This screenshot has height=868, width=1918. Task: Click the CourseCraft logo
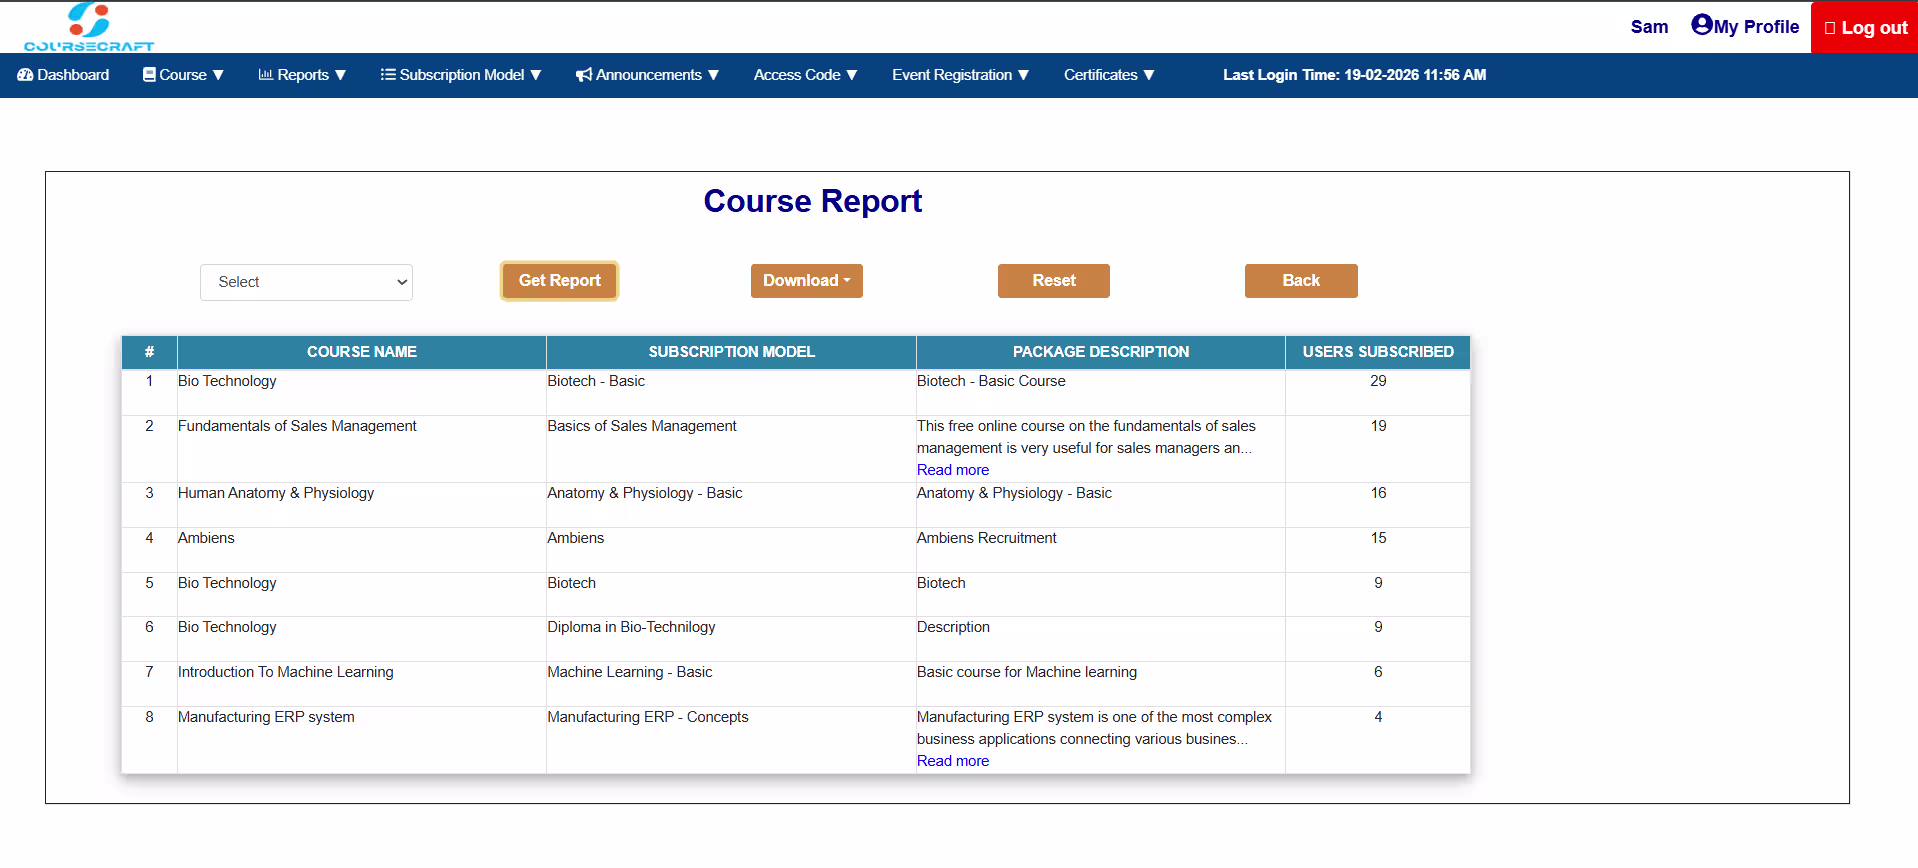coord(89,27)
